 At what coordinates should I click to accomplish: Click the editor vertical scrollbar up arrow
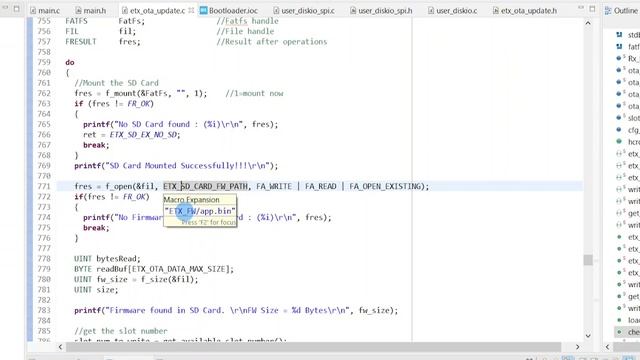[588, 23]
